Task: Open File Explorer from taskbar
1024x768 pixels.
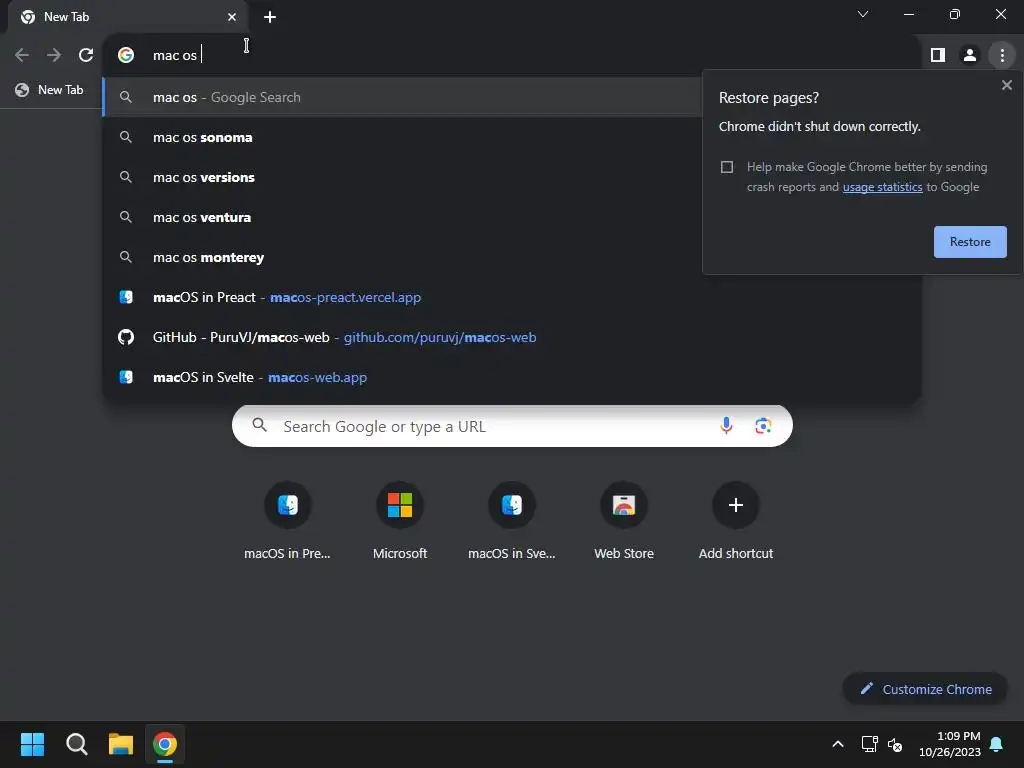Action: coord(121,744)
